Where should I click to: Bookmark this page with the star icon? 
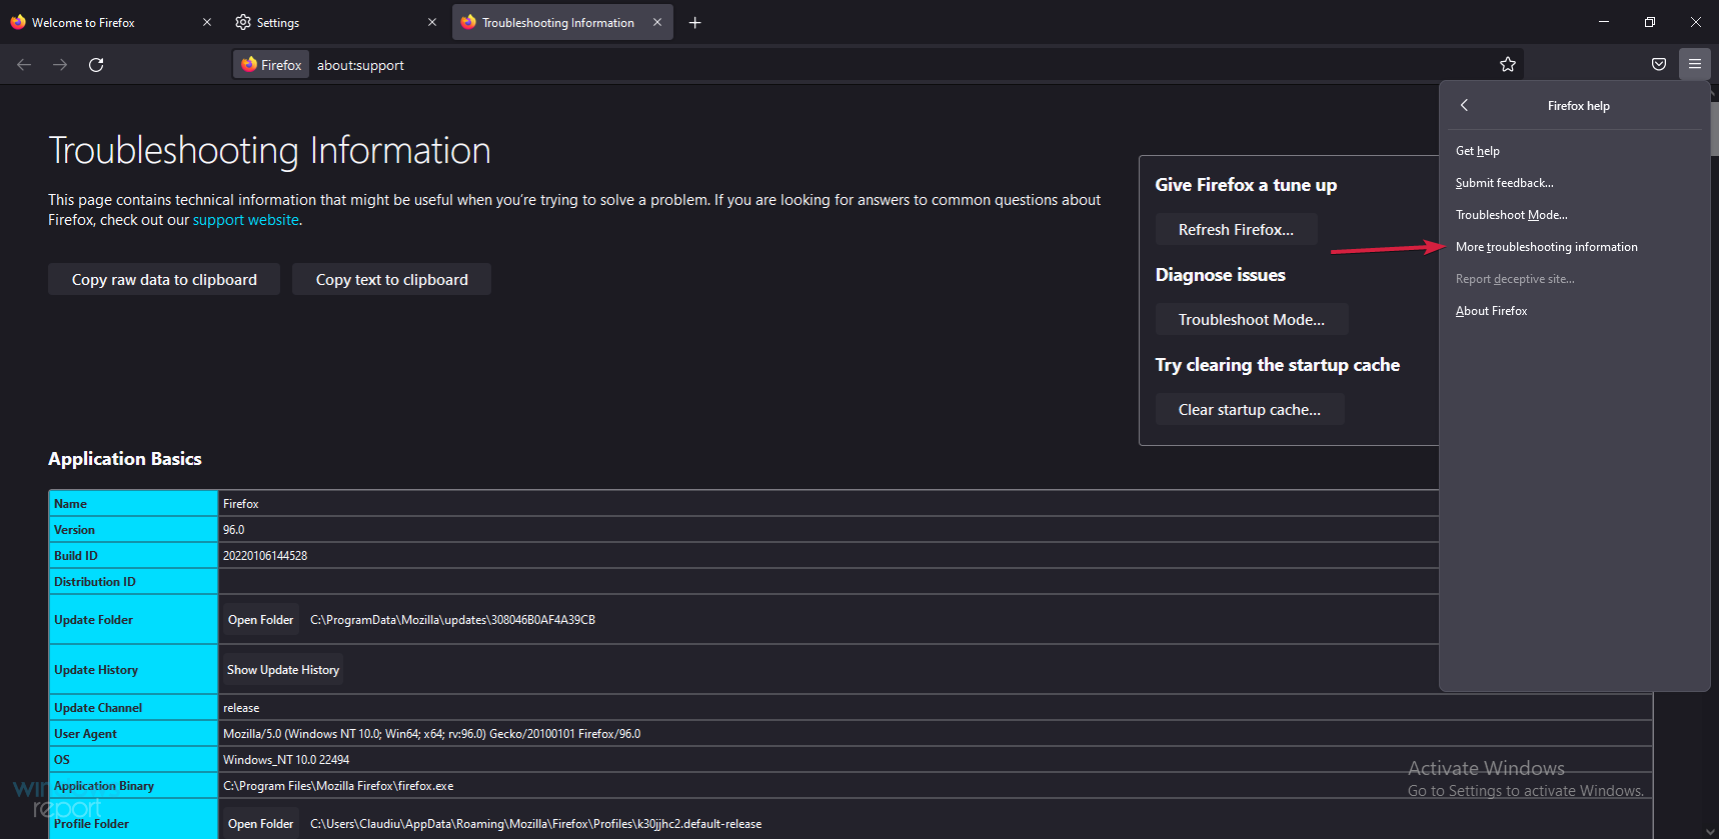[x=1507, y=65]
